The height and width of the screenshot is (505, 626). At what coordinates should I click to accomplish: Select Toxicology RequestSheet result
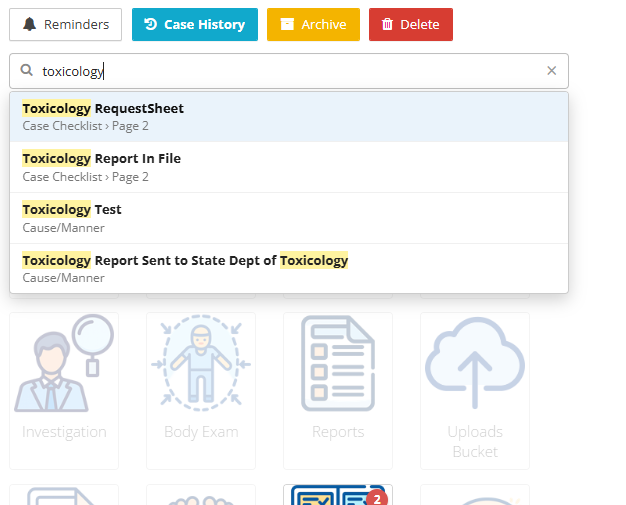click(x=289, y=117)
